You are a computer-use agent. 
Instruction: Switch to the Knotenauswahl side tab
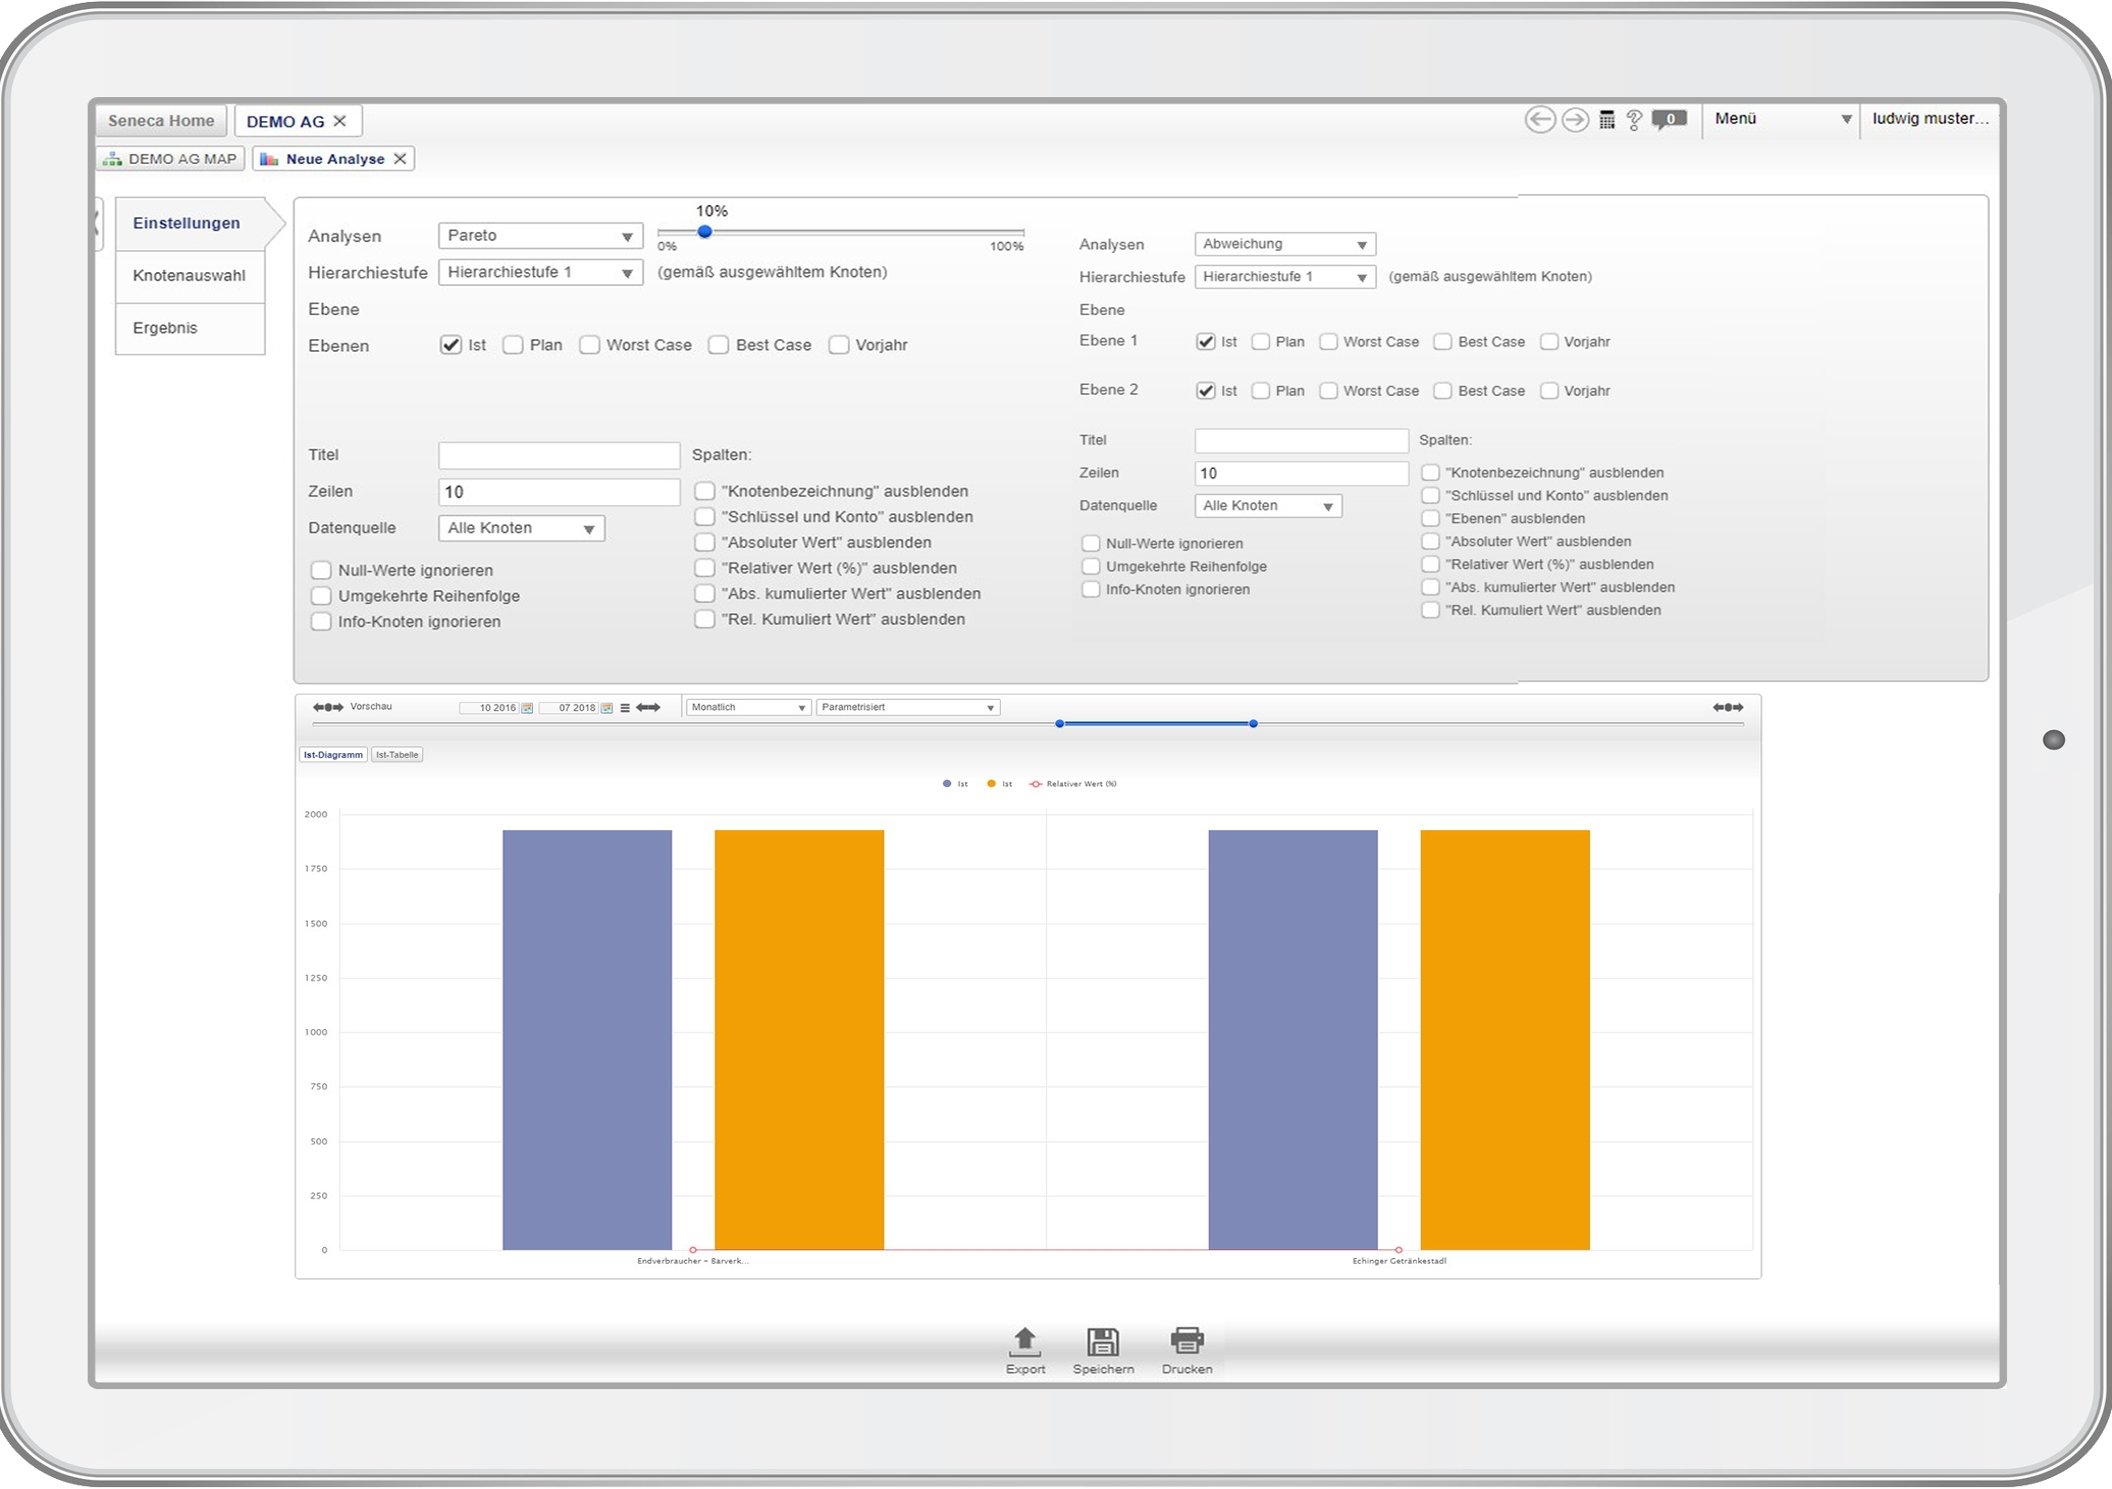[x=189, y=276]
